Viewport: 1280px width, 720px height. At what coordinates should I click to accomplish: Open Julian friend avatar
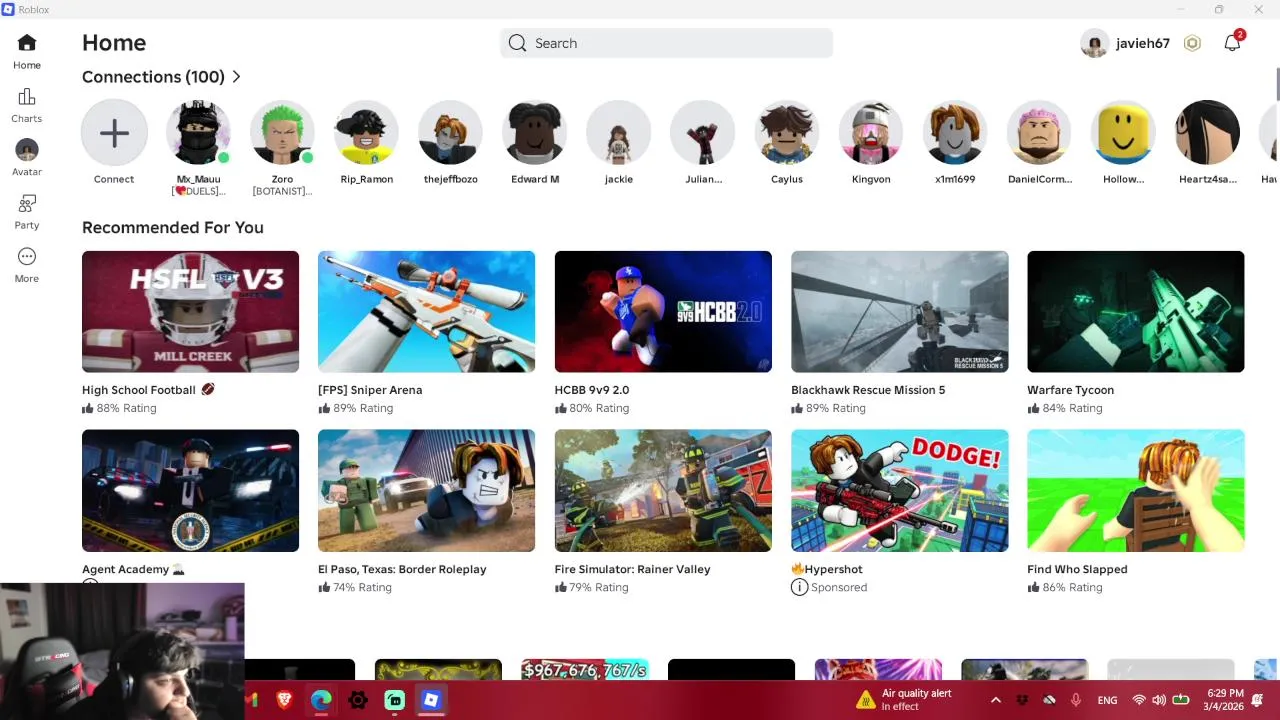pos(703,132)
